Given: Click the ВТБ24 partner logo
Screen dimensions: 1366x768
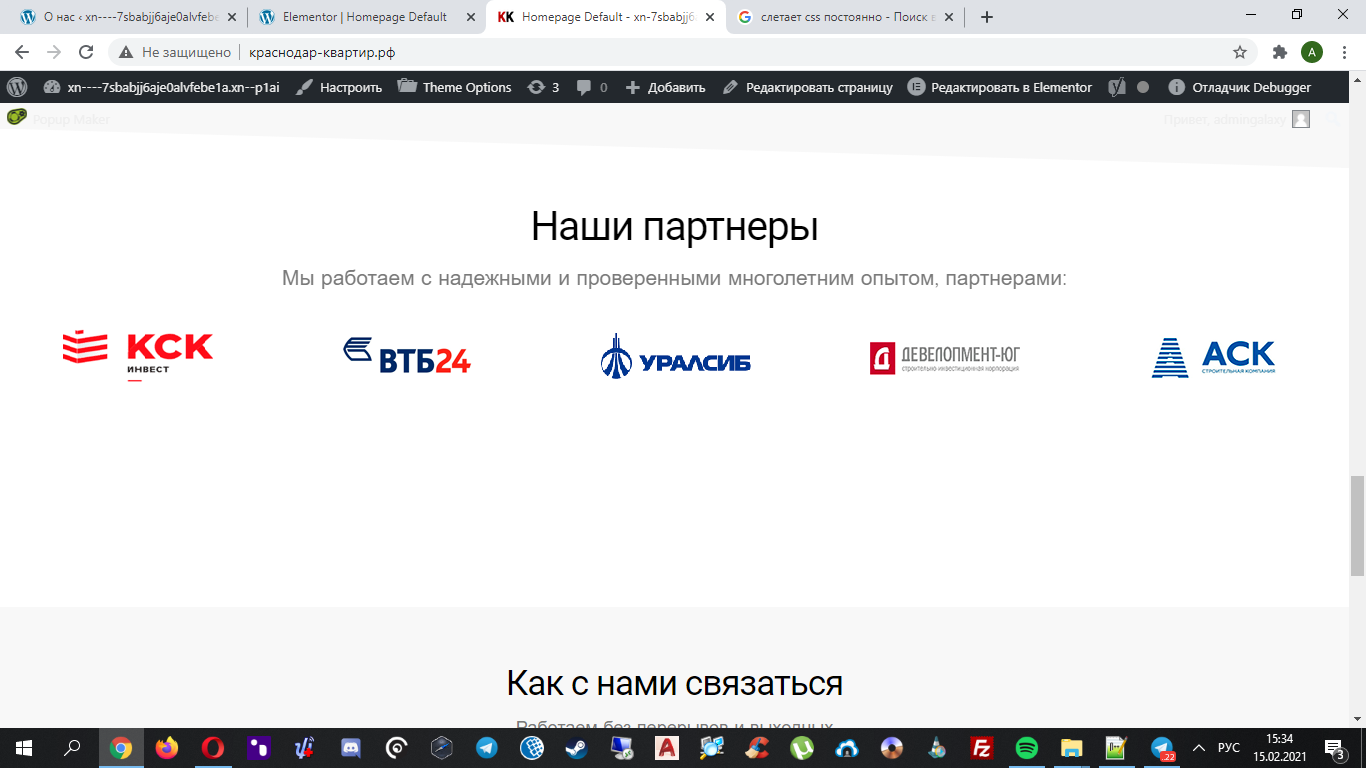Looking at the screenshot, I should pyautogui.click(x=407, y=356).
